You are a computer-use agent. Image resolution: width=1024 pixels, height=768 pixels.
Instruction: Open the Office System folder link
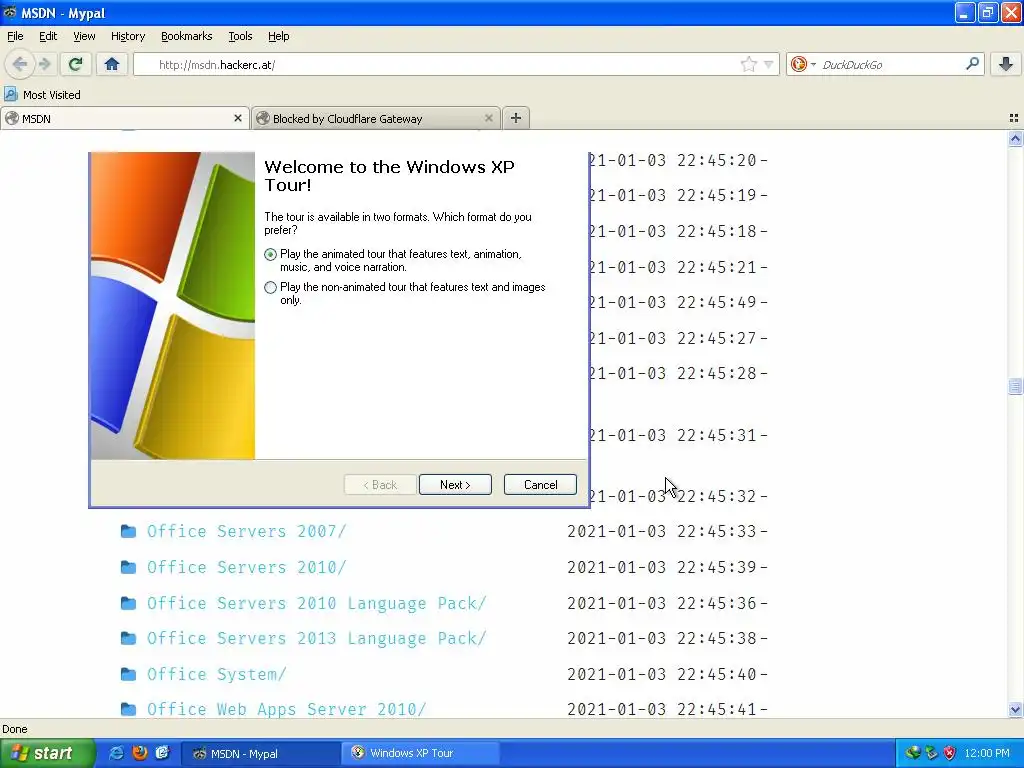(x=216, y=675)
